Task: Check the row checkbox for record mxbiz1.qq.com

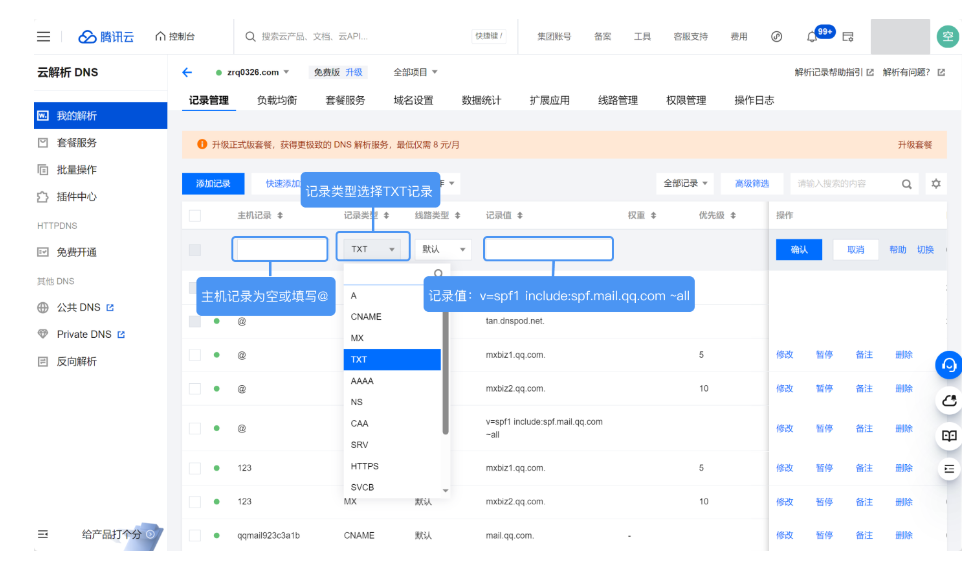Action: pyautogui.click(x=194, y=354)
